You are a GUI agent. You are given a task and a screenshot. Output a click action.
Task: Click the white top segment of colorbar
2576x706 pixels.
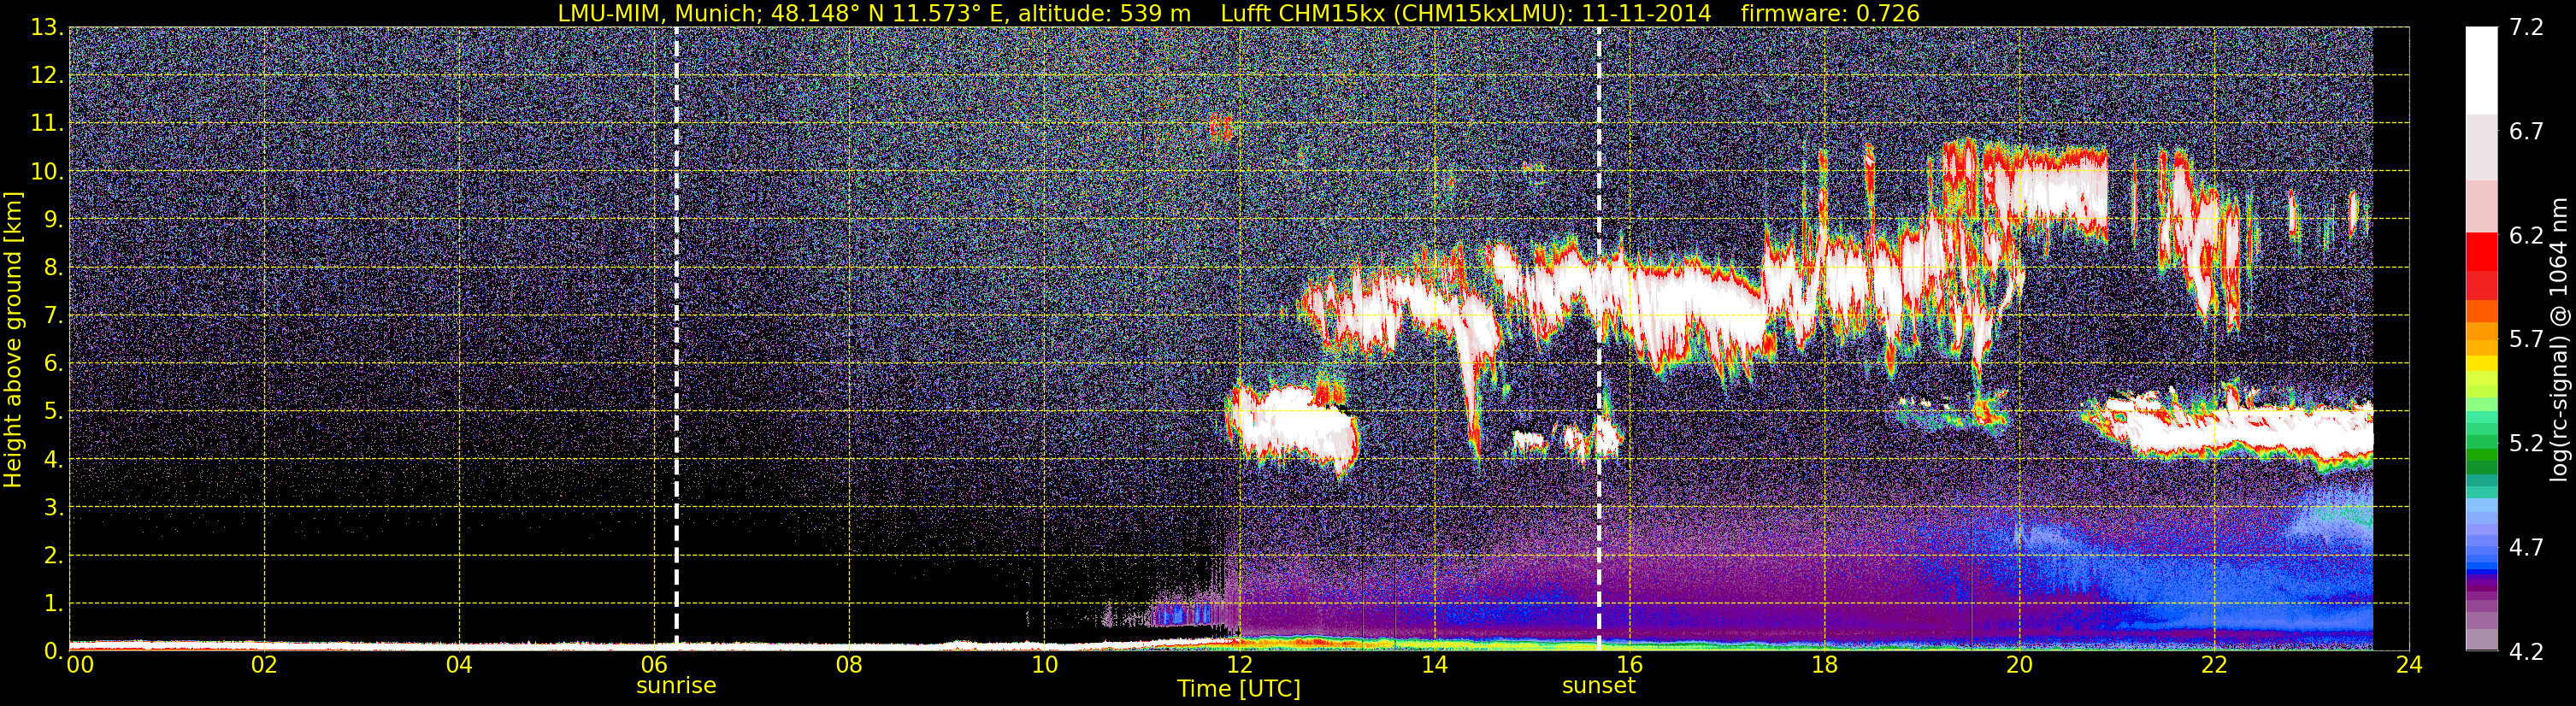tap(2480, 70)
